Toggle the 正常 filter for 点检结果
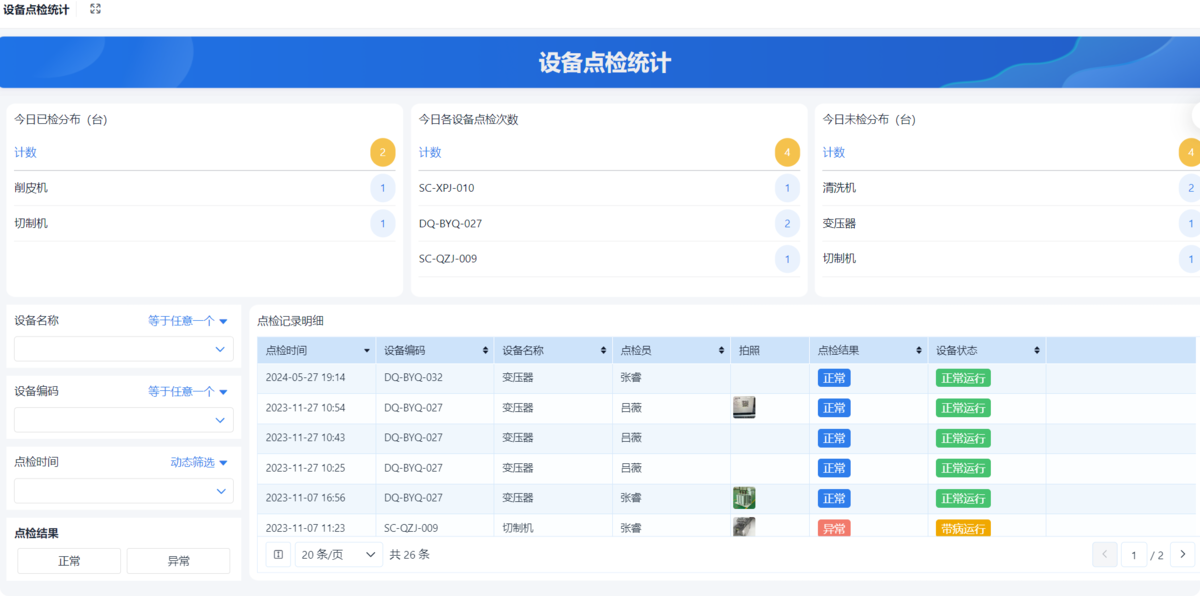Screen dimensions: 1200x596 (69, 561)
